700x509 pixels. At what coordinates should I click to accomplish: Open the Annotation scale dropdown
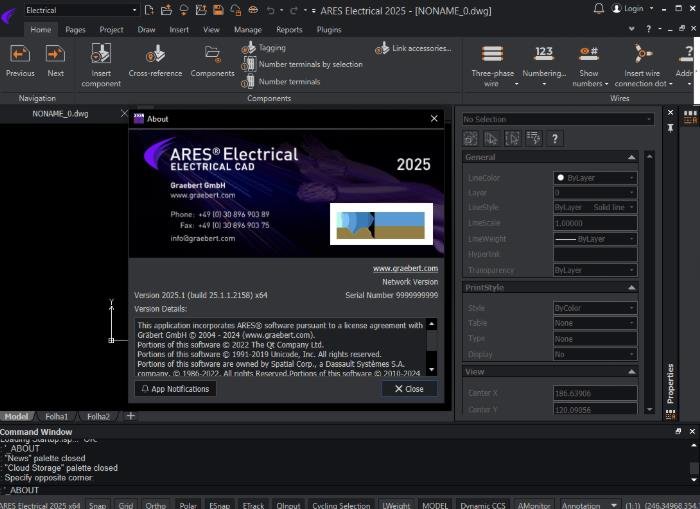pyautogui.click(x=589, y=505)
